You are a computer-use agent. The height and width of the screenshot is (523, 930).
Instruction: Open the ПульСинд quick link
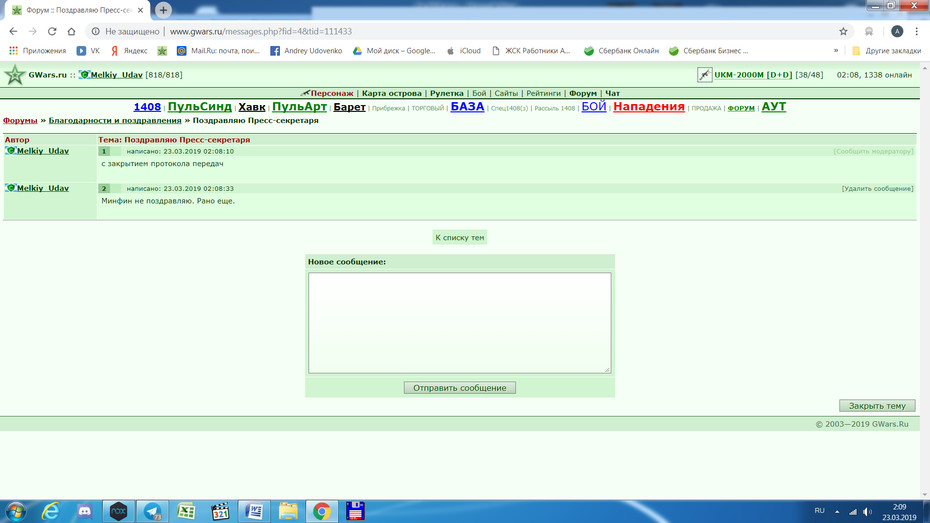[x=199, y=107]
